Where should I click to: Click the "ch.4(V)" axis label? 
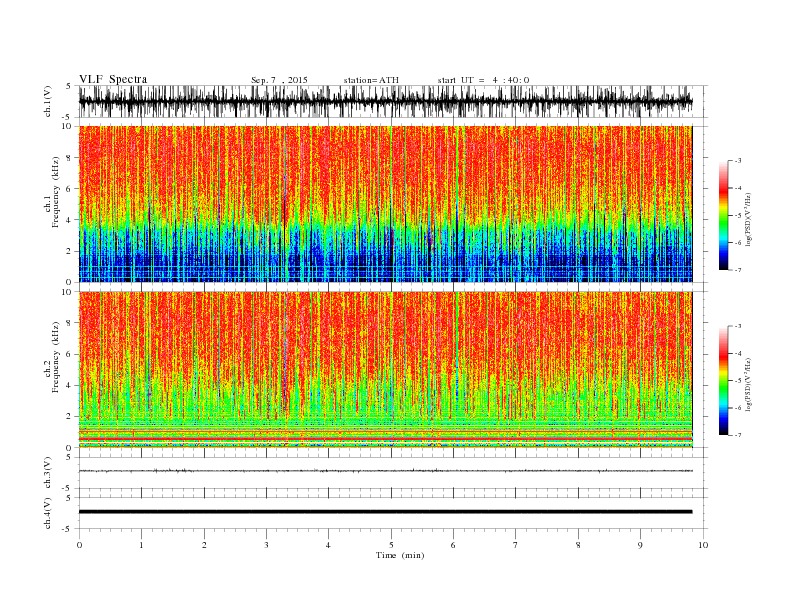point(48,513)
